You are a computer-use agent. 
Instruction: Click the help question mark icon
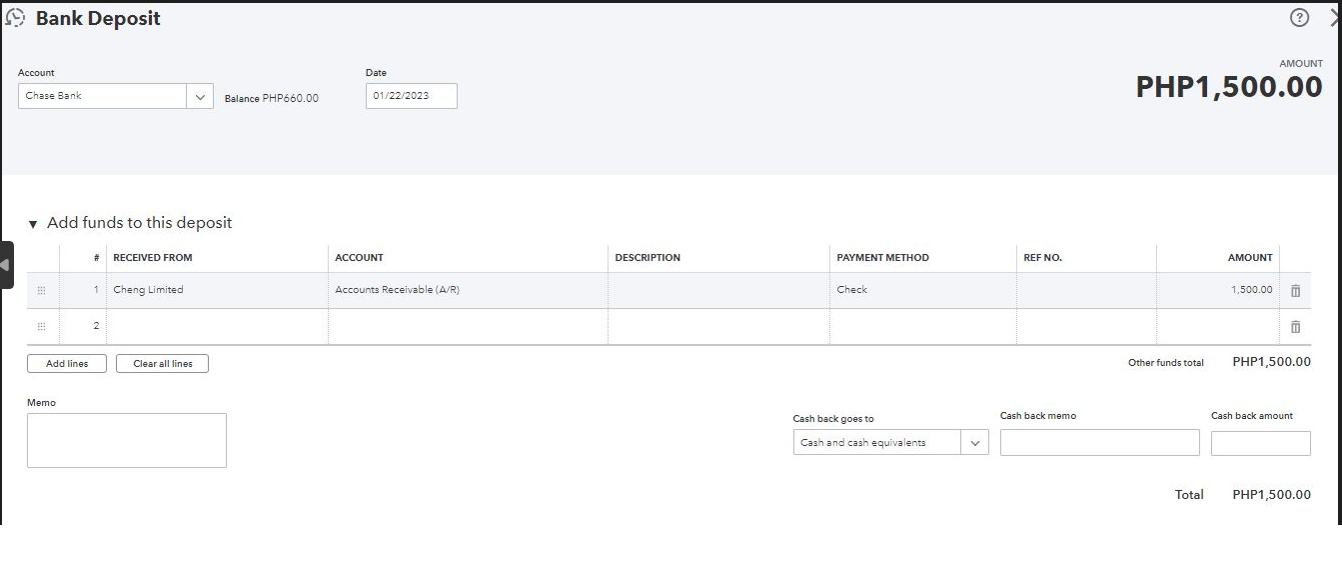click(x=1299, y=18)
